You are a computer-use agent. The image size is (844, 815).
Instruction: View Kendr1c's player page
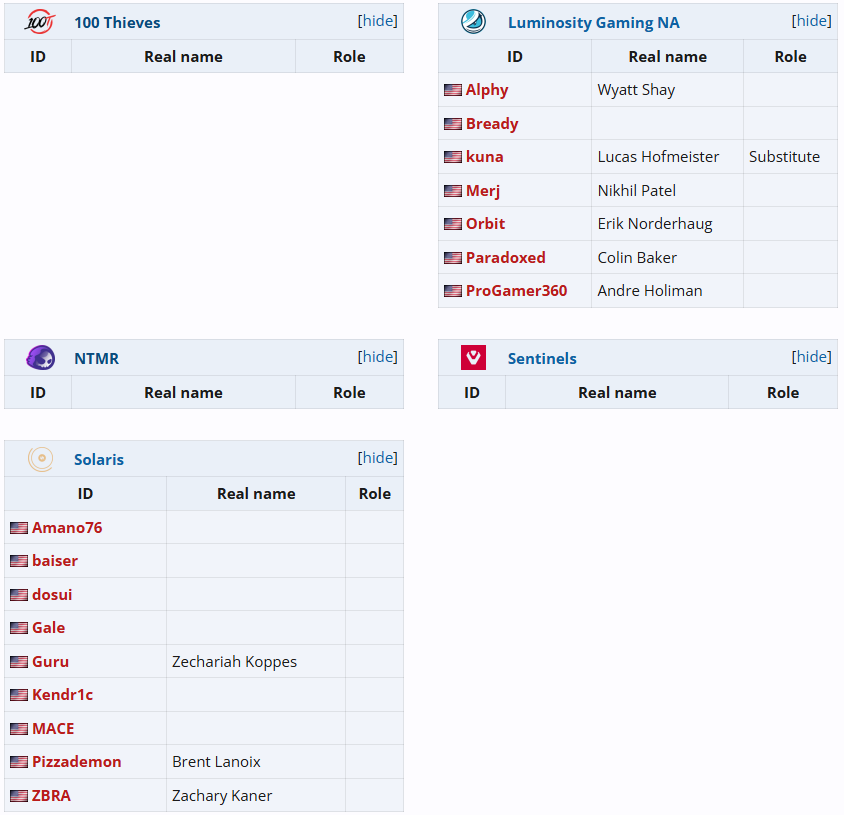point(62,695)
